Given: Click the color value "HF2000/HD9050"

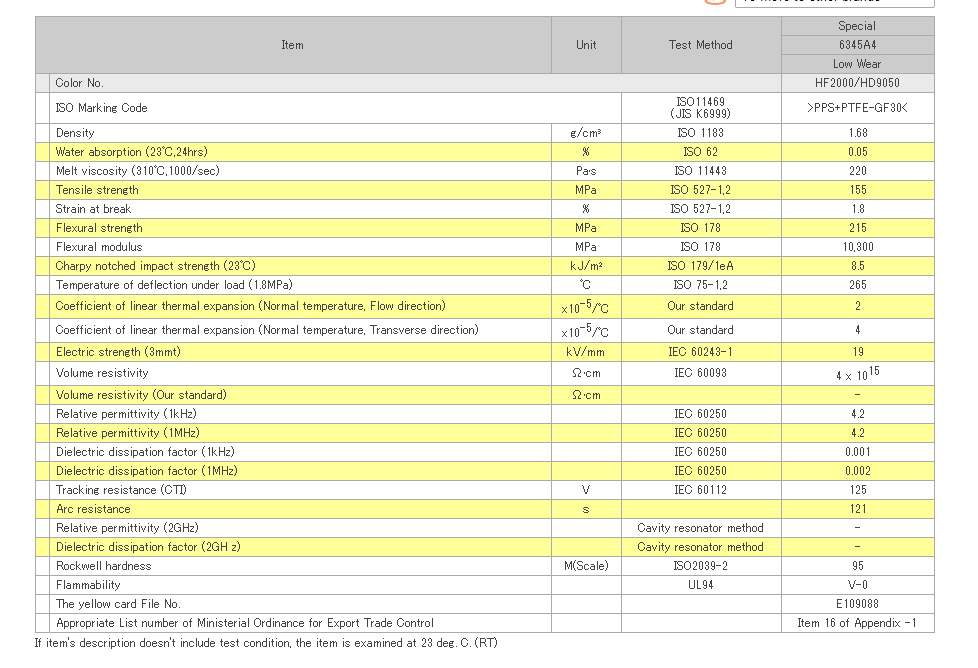Looking at the screenshot, I should coord(857,83).
